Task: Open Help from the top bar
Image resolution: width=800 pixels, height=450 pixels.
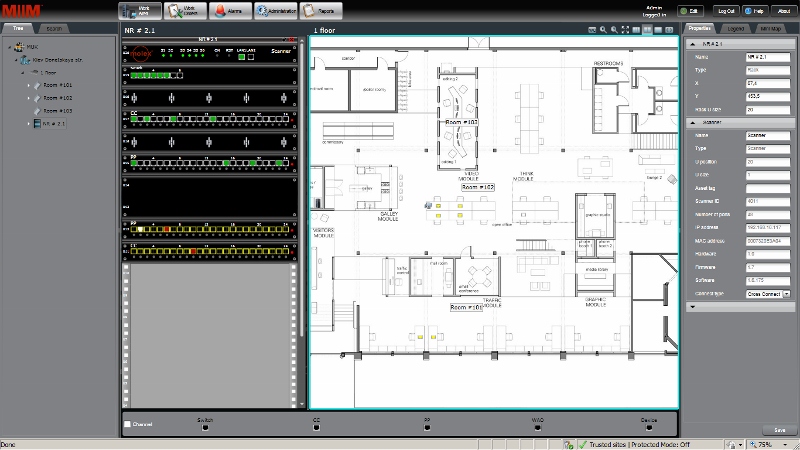Action: (x=755, y=11)
